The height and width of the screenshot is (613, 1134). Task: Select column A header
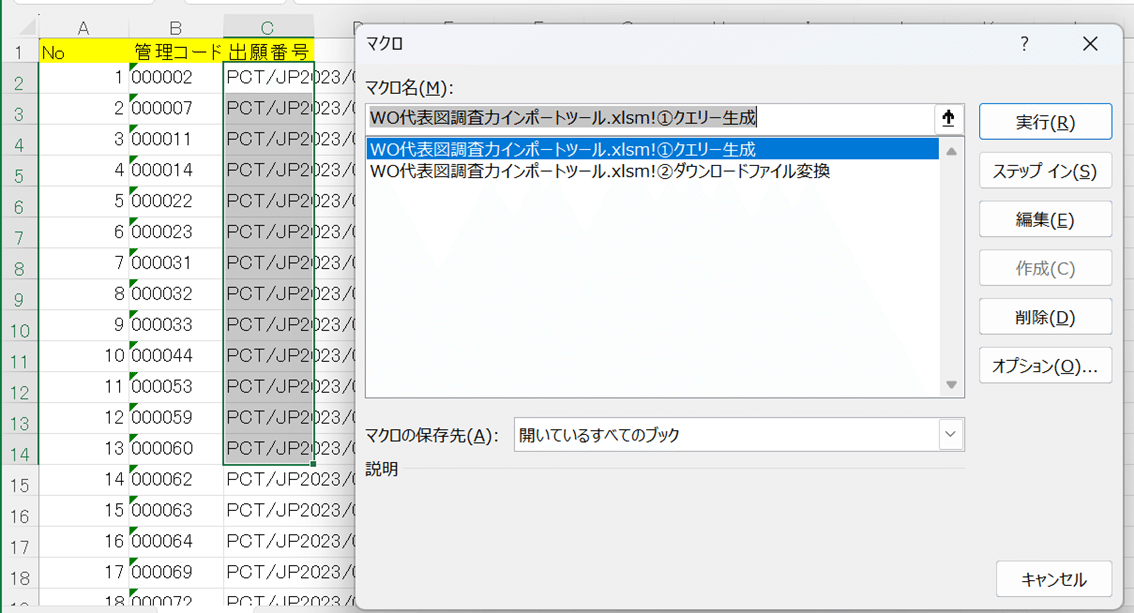click(x=84, y=27)
